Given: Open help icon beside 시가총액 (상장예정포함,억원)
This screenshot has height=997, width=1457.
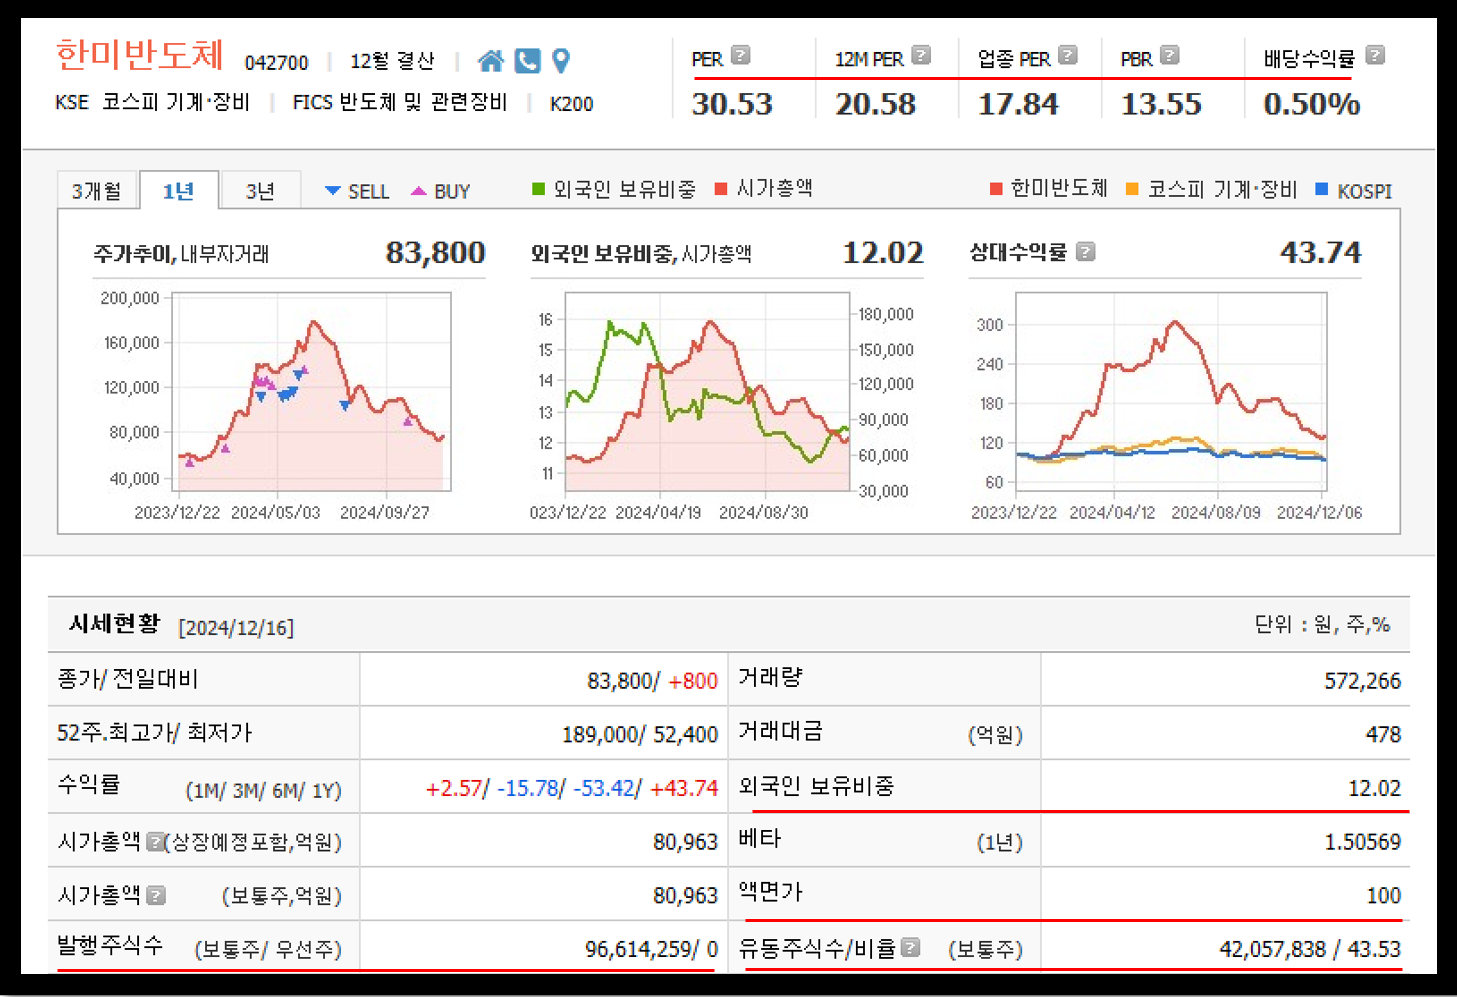Looking at the screenshot, I should 155,842.
